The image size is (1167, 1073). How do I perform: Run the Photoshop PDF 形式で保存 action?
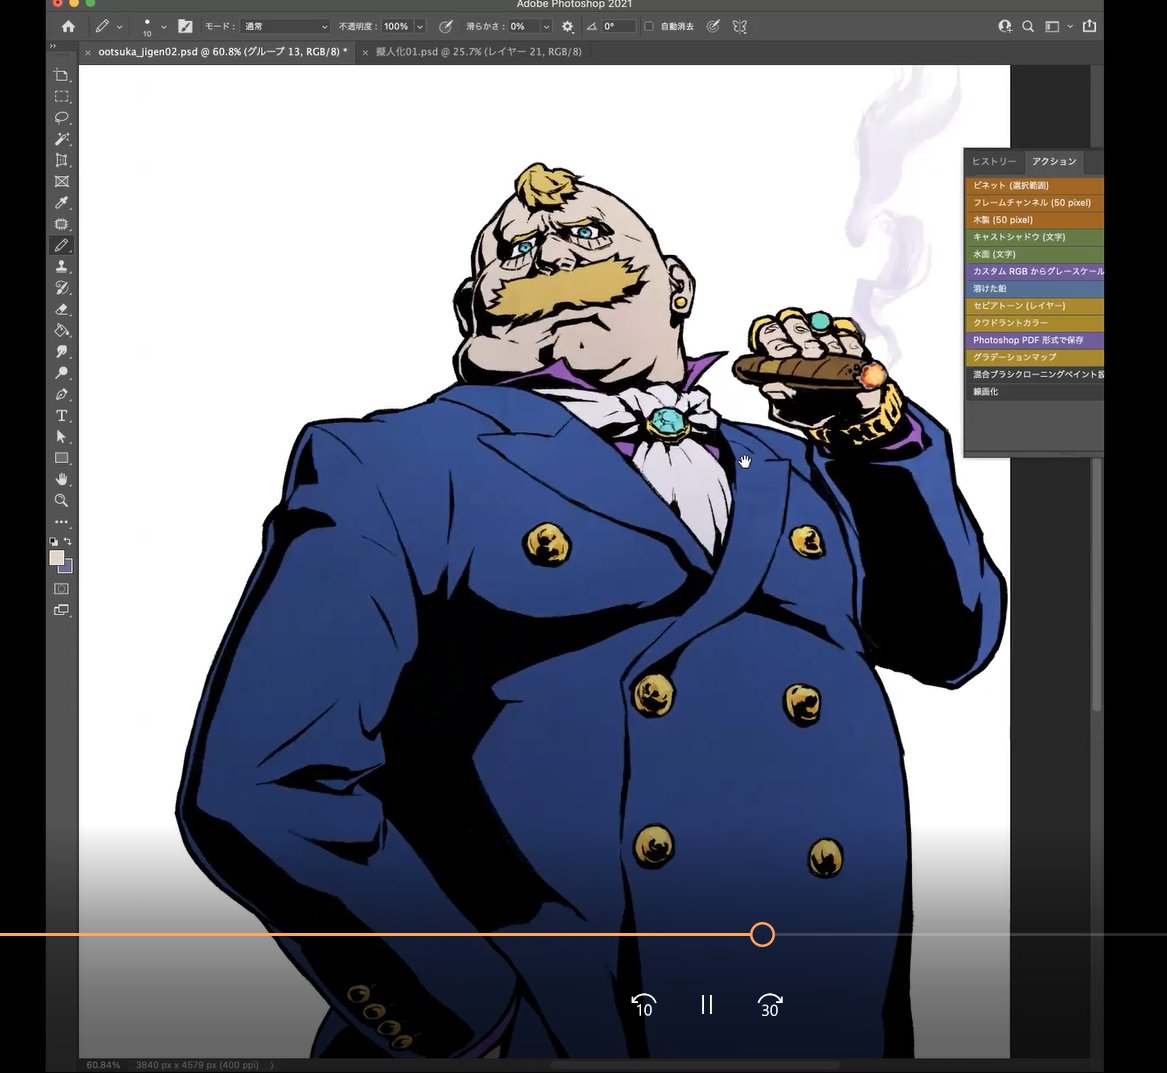tap(1035, 340)
